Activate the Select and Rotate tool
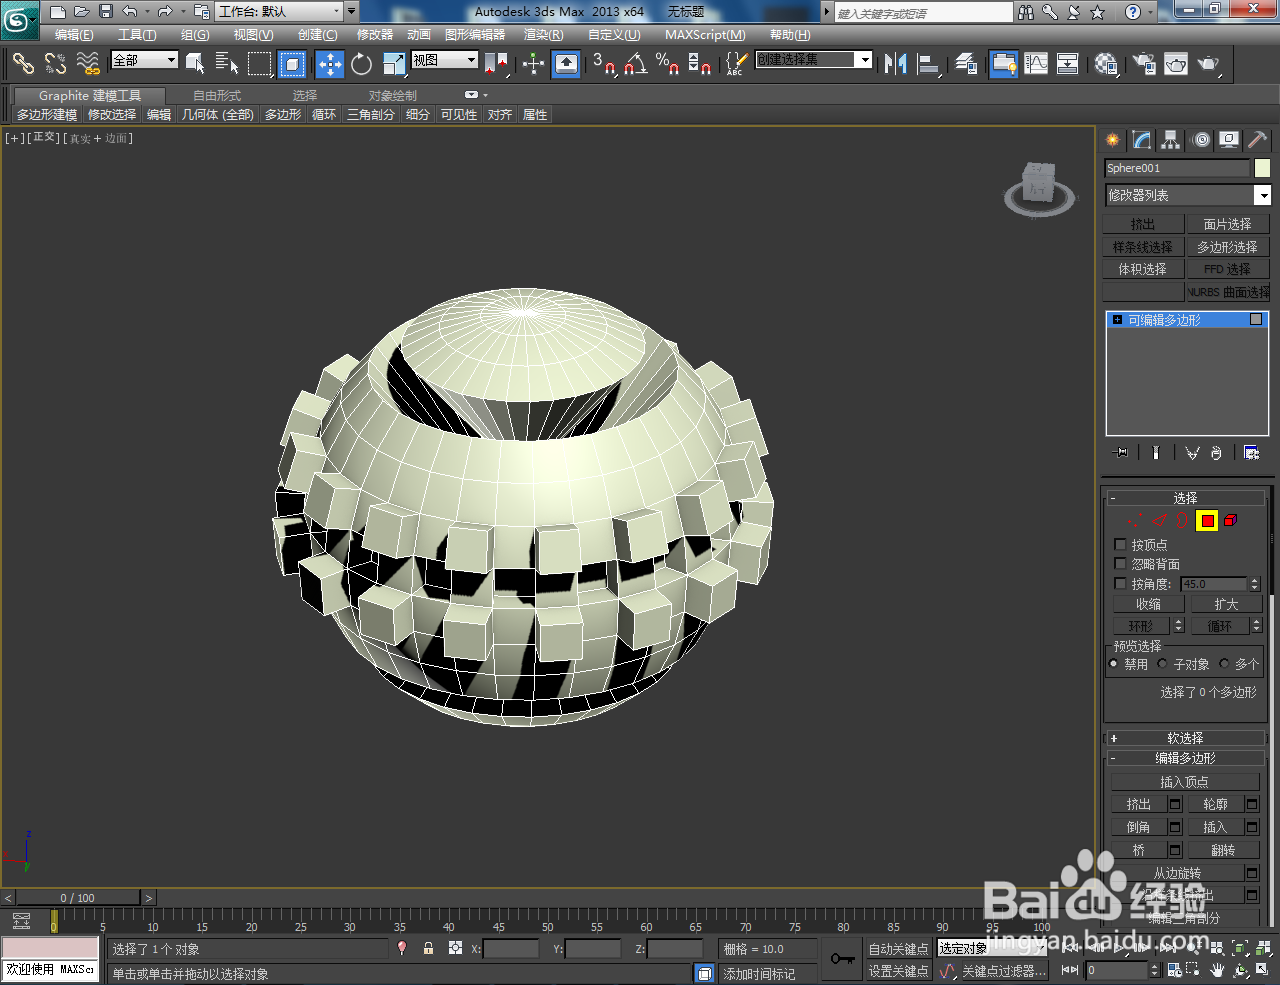The height and width of the screenshot is (985, 1280). 360,64
